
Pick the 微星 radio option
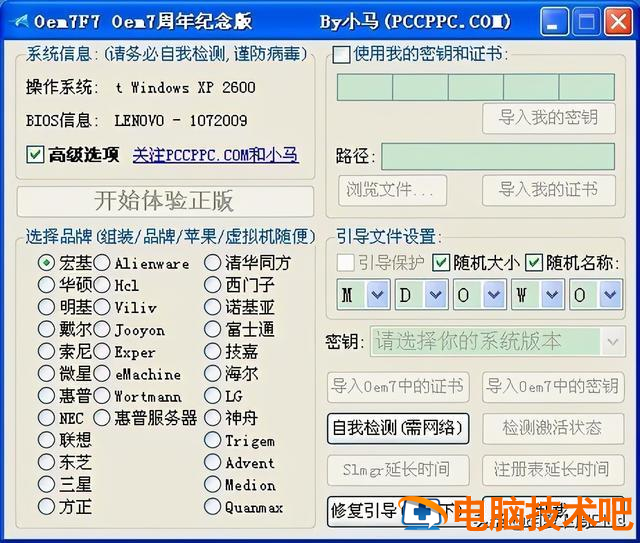47,373
